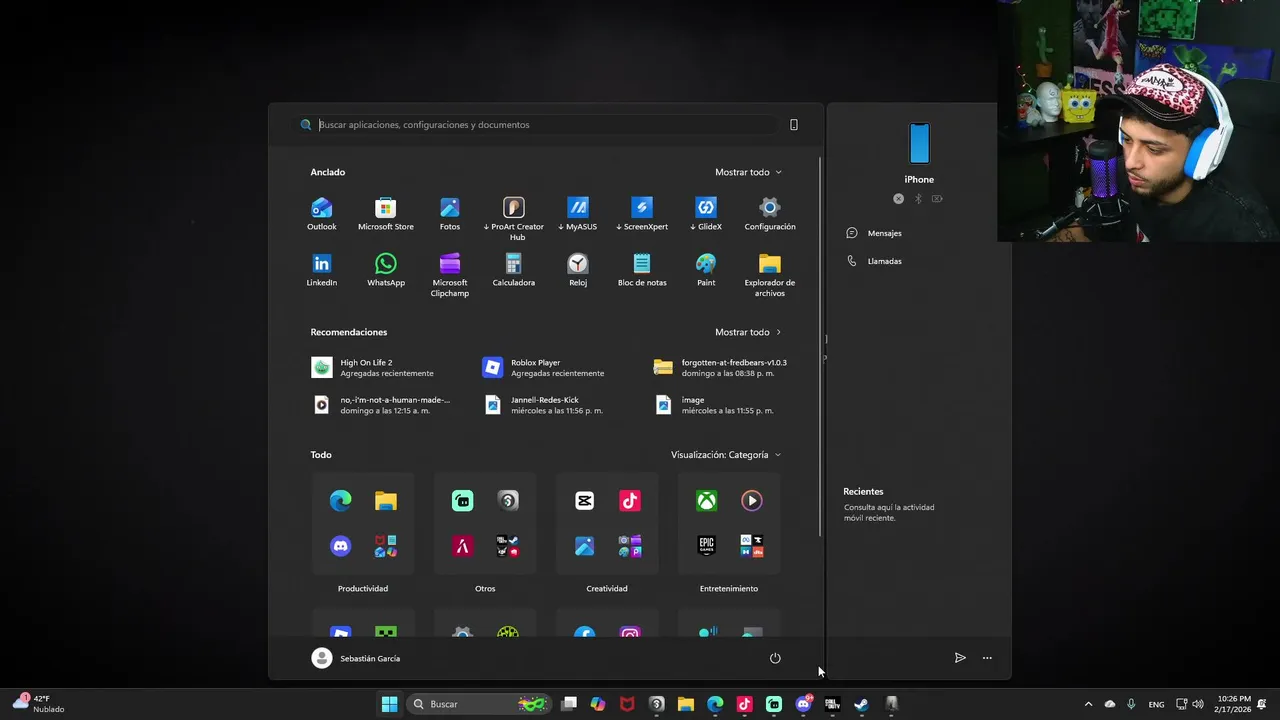
Task: Open TikTok in Creatividad category
Action: coord(630,501)
